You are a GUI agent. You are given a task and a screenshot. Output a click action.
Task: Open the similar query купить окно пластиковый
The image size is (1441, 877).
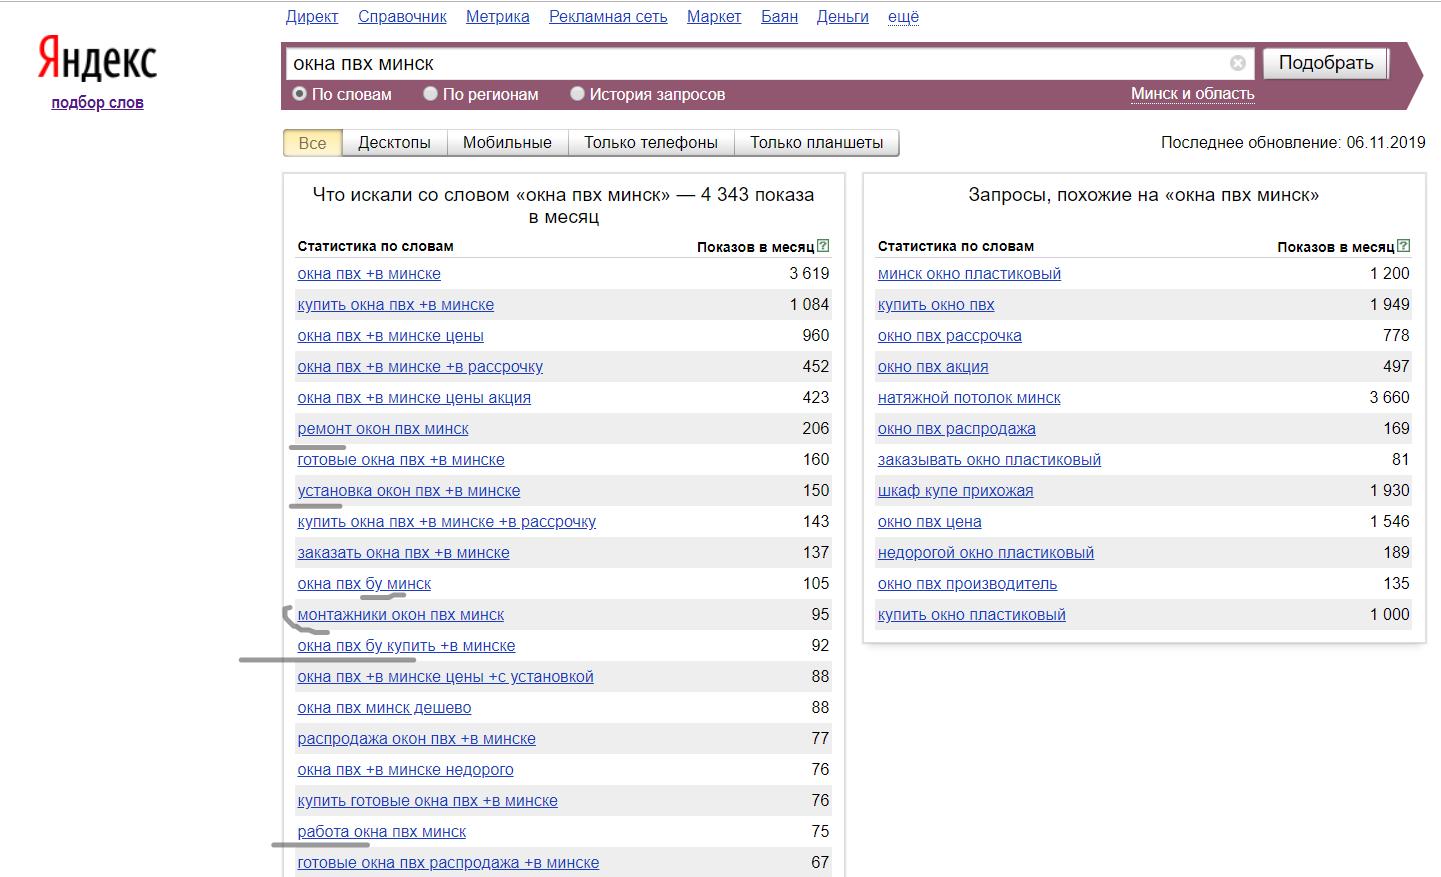coord(972,615)
